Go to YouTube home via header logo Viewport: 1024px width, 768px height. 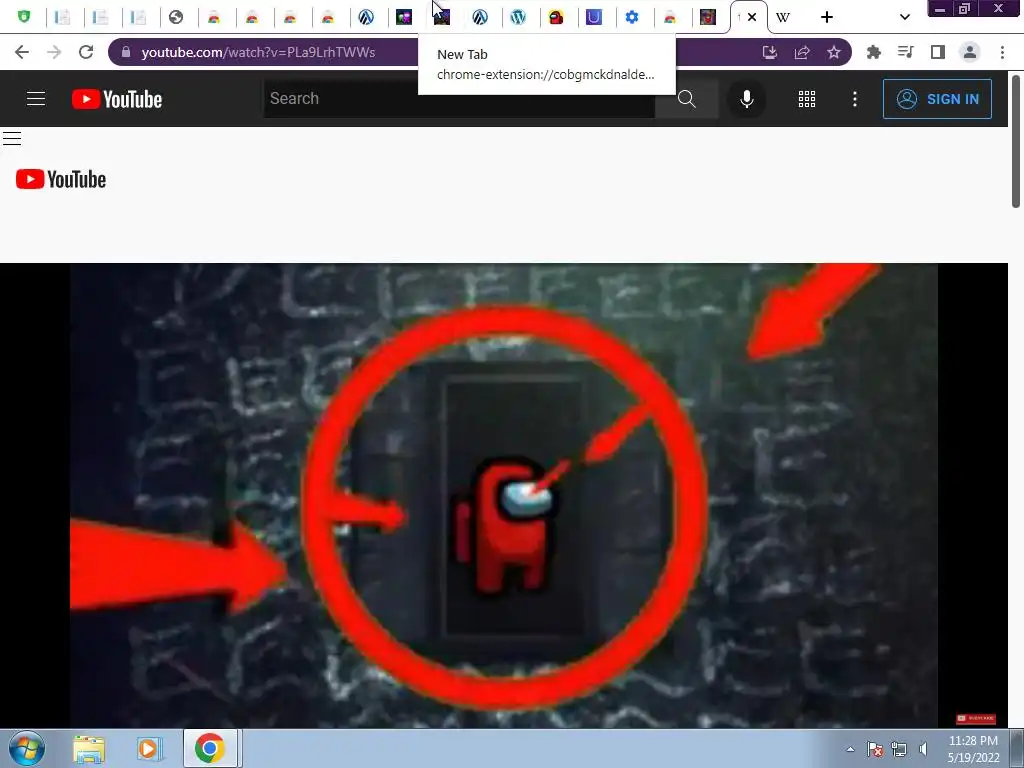pos(117,99)
